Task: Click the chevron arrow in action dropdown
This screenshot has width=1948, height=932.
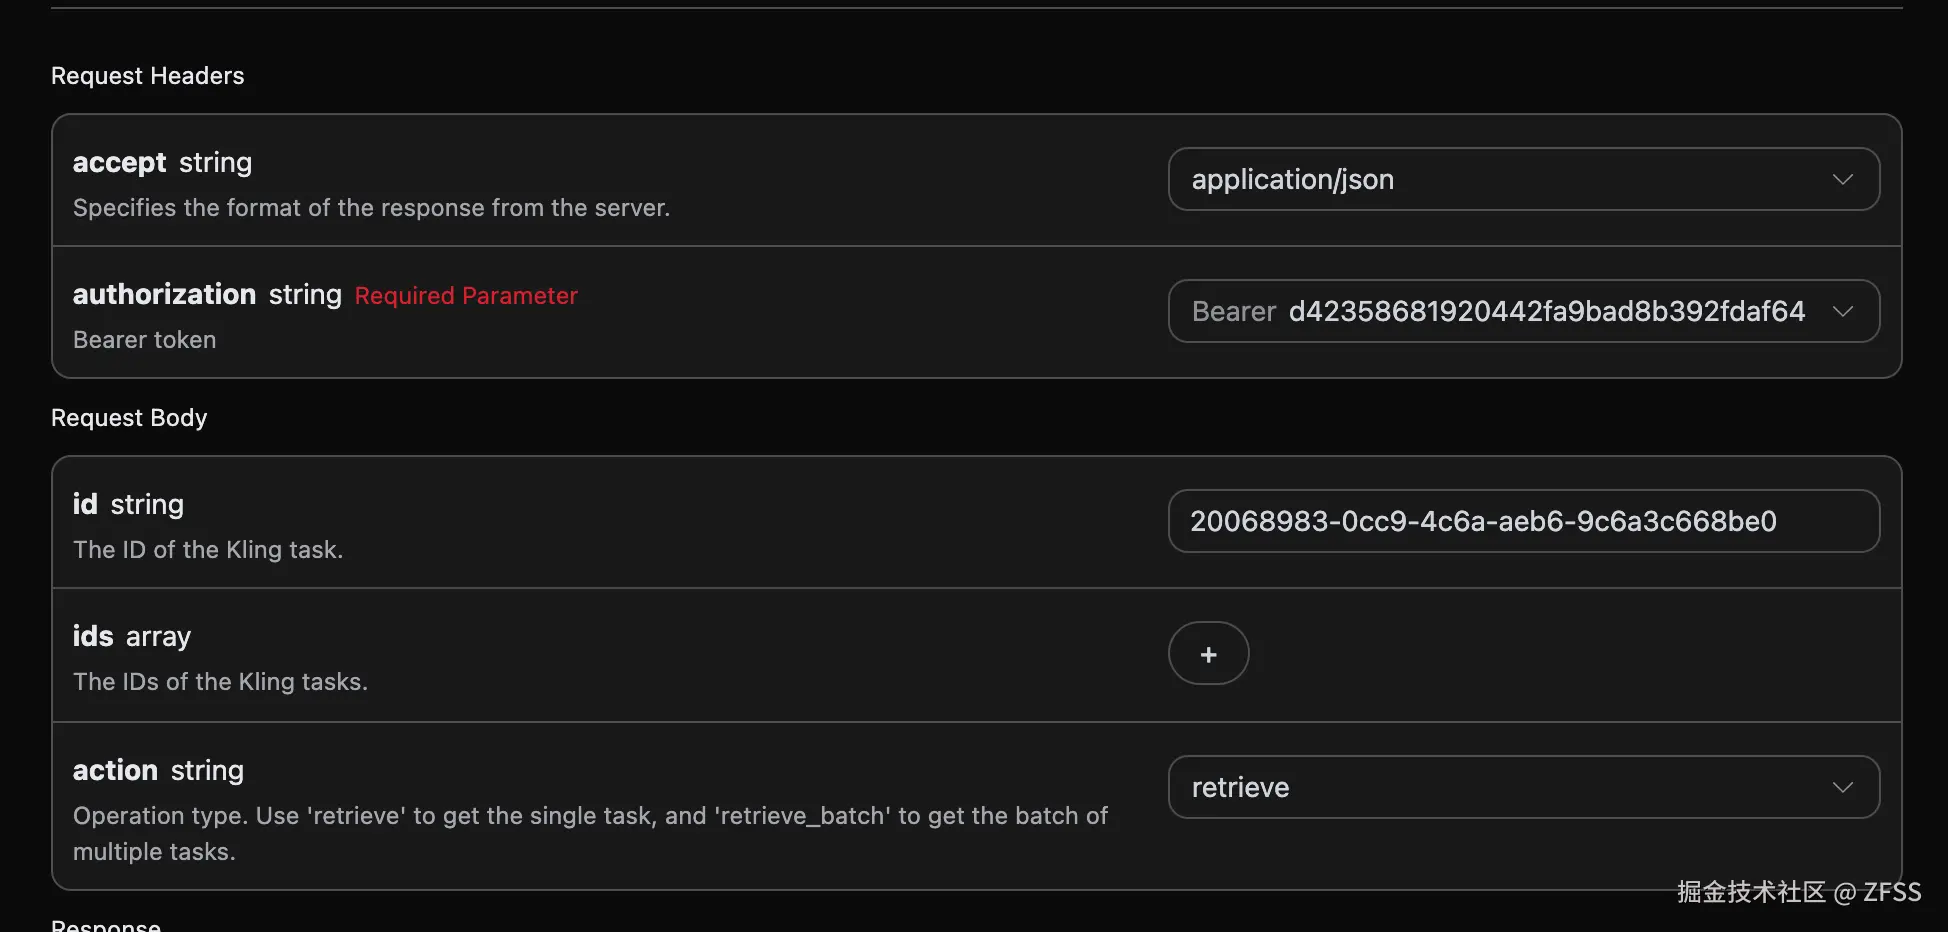Action: coord(1842,788)
